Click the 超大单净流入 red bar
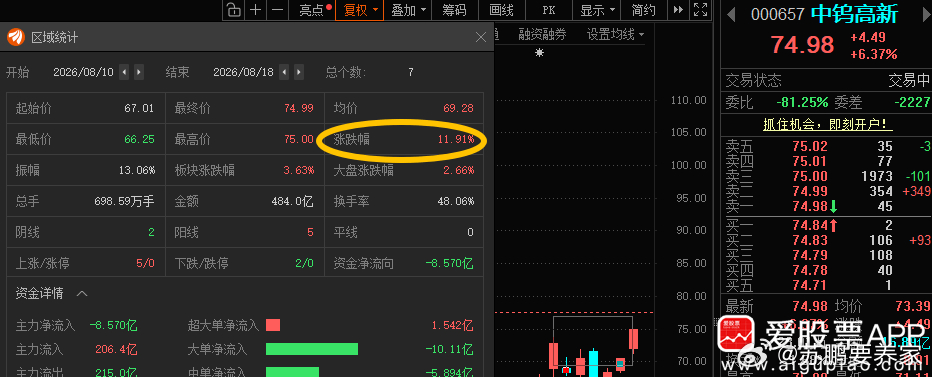Image resolution: width=932 pixels, height=377 pixels. click(273, 325)
